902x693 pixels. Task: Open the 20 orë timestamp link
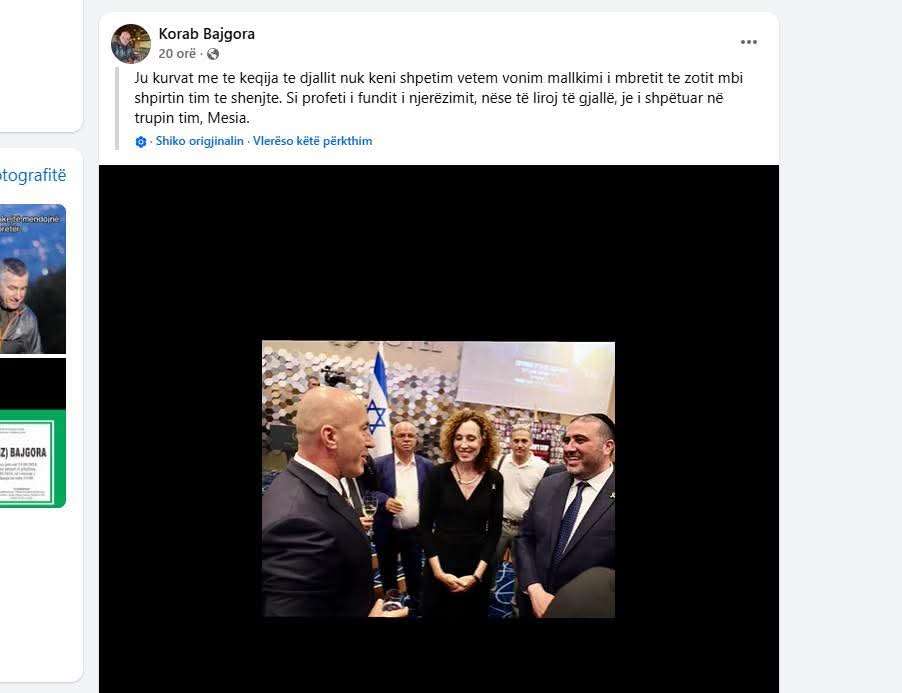tap(177, 53)
